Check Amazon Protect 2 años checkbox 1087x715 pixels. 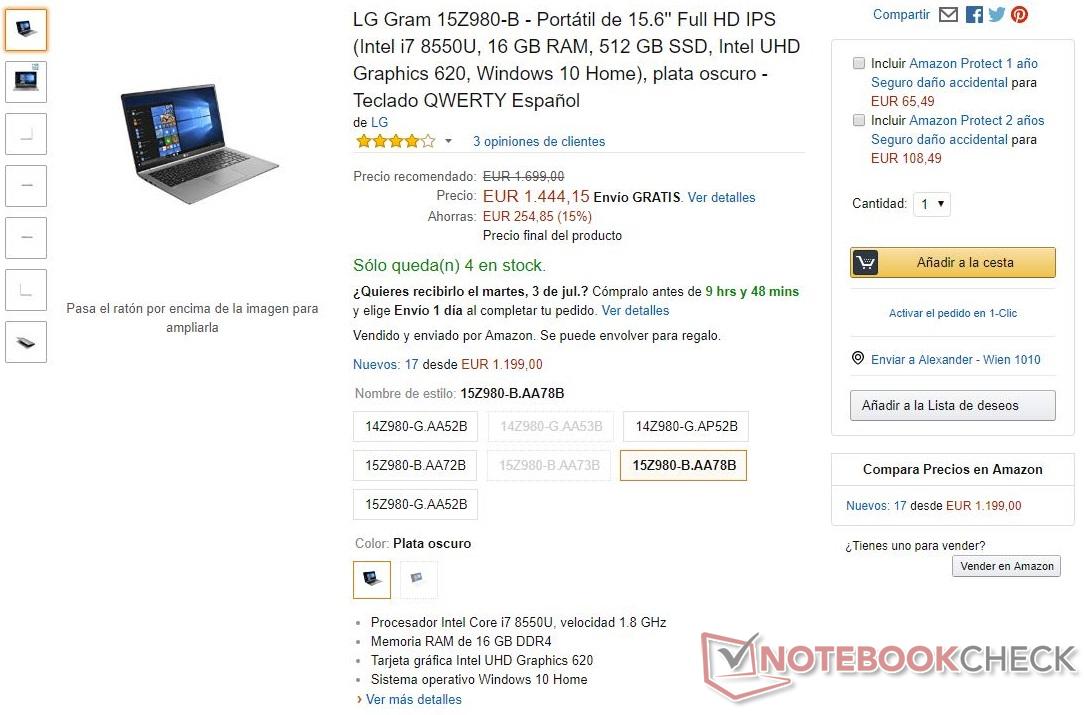(x=859, y=120)
